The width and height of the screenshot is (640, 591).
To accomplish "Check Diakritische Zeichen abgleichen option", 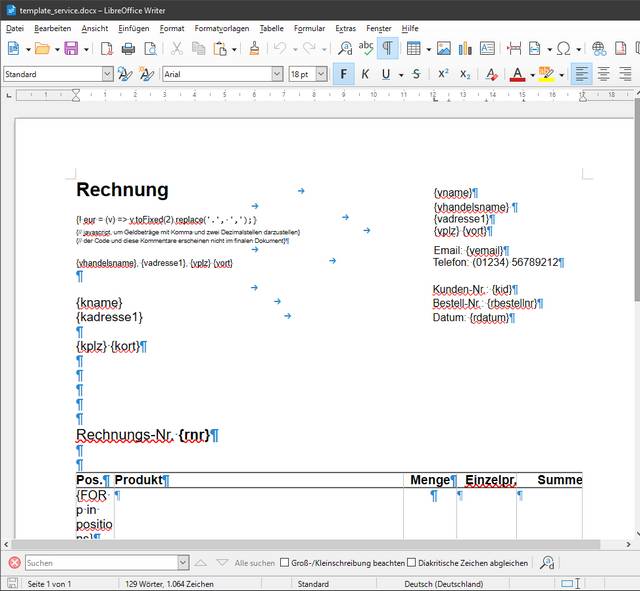I will click(x=412, y=563).
